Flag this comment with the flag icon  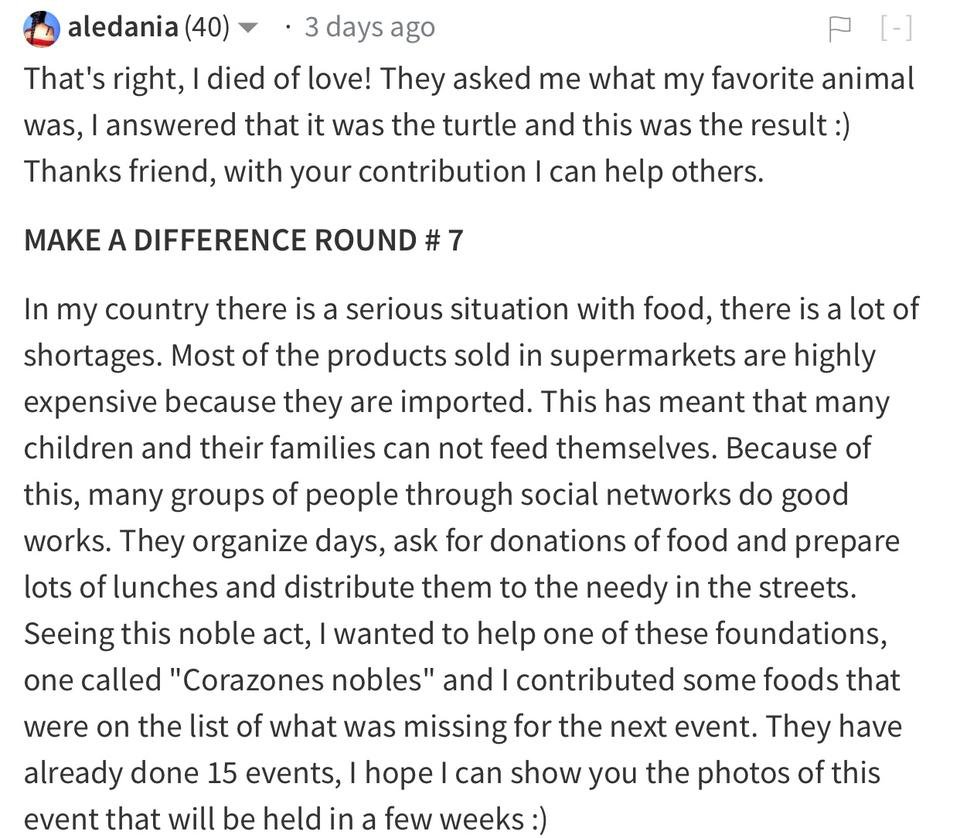coord(838,29)
